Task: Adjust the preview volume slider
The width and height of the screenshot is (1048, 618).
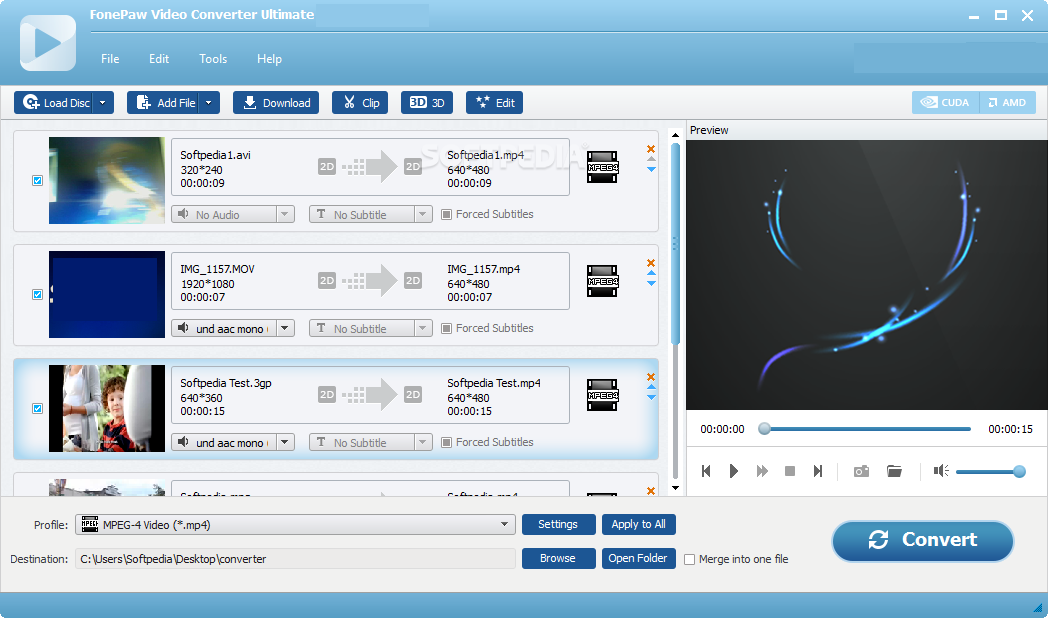Action: point(991,472)
